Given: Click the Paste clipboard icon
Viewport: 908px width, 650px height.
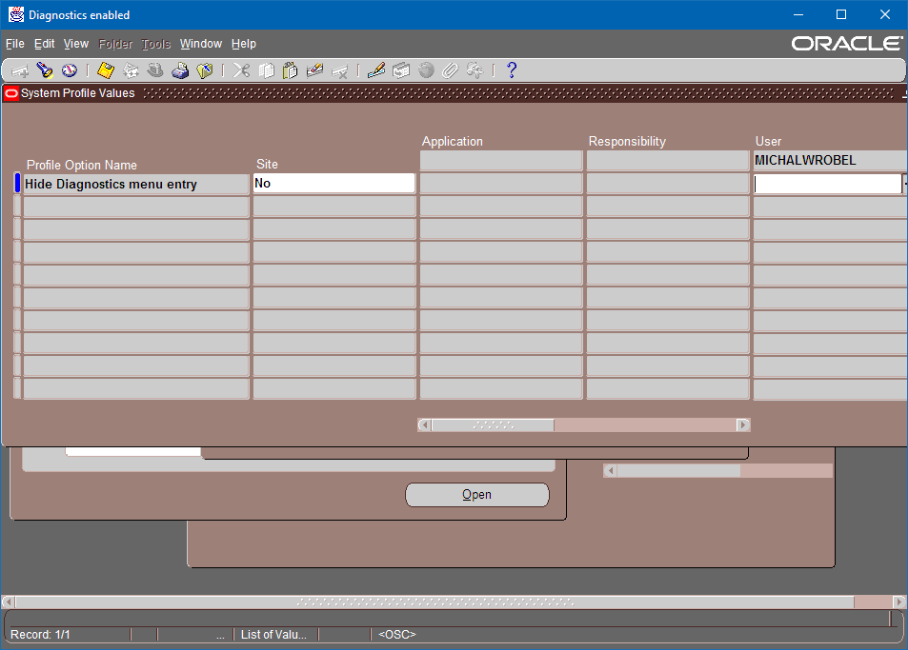Looking at the screenshot, I should (x=290, y=70).
